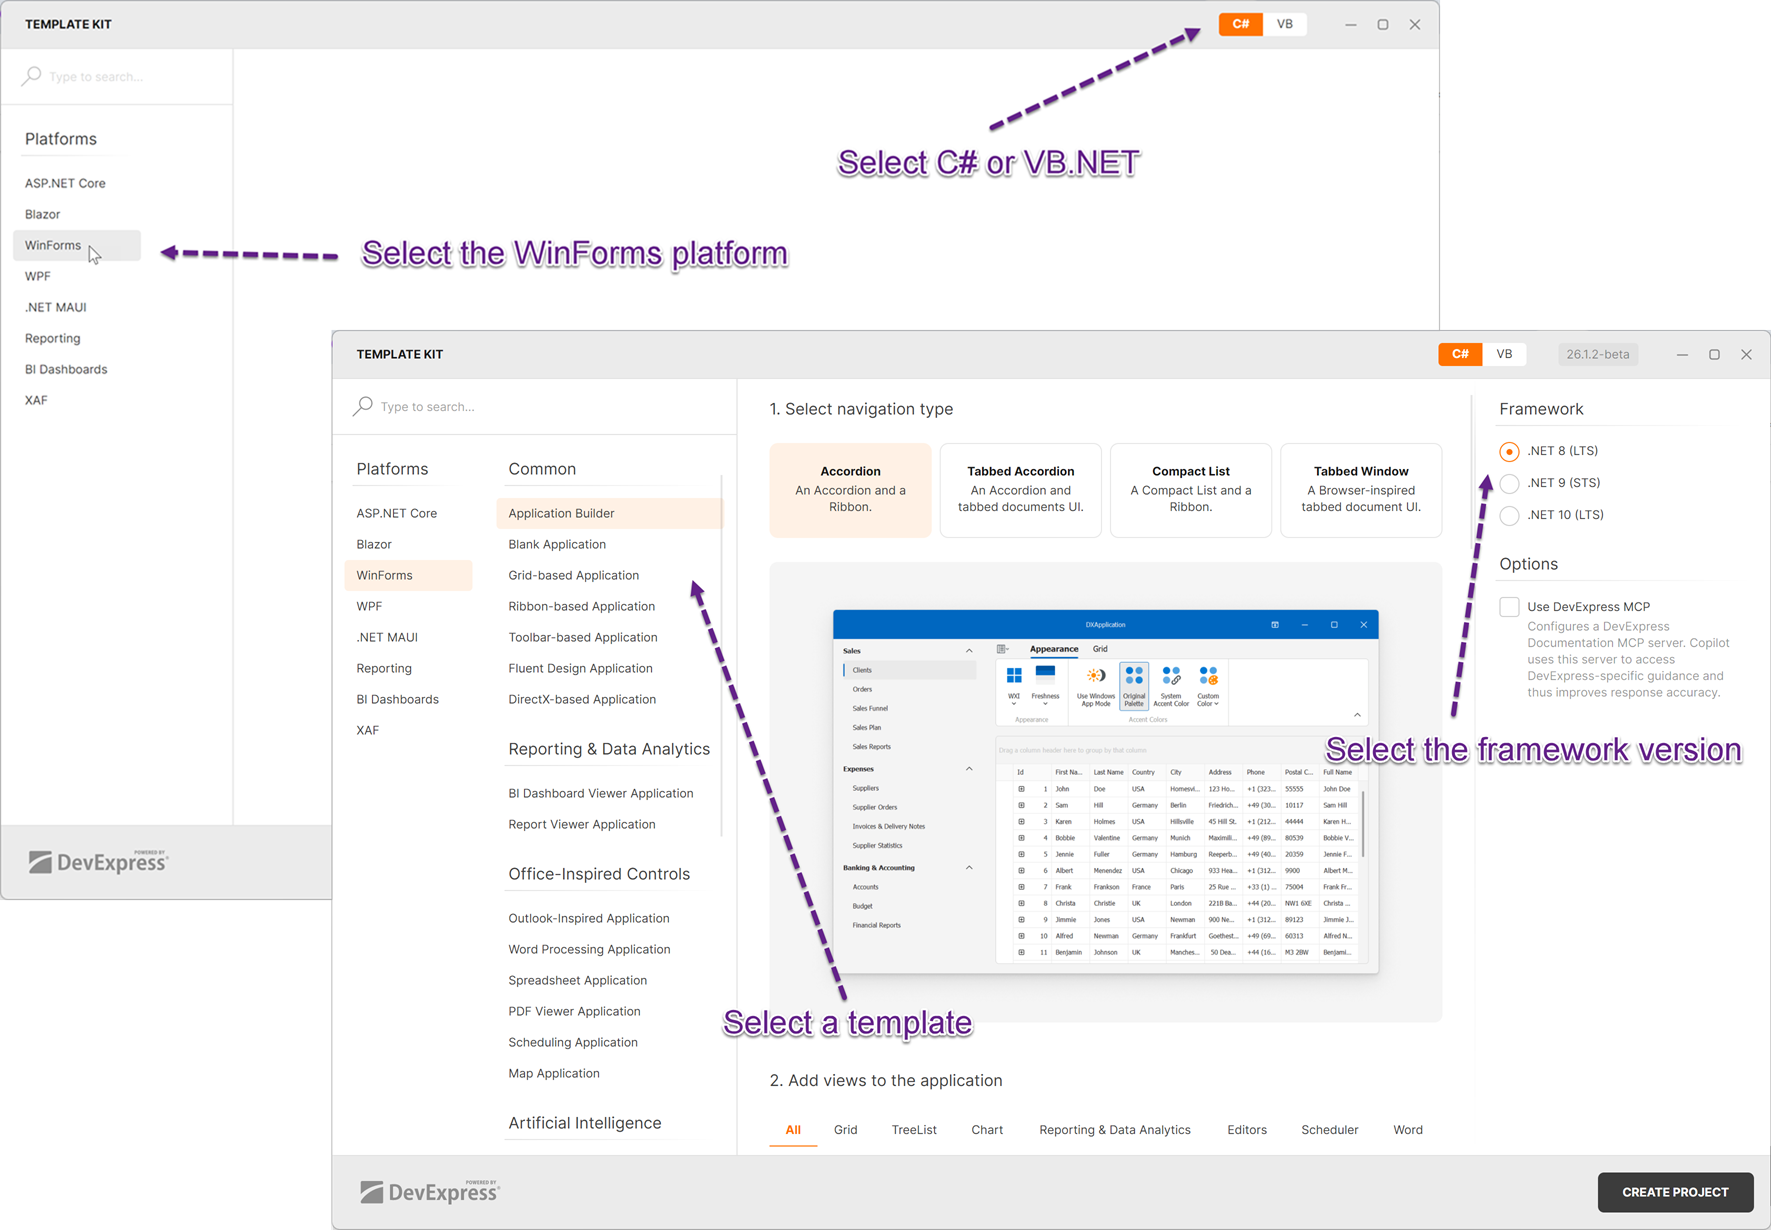Open the Scheduler views tab
Image resolution: width=1771 pixels, height=1230 pixels.
pos(1329,1130)
